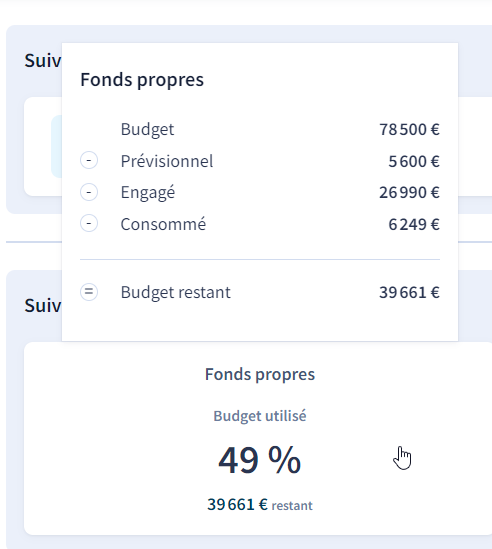Open the Fonds propres card heading
The height and width of the screenshot is (549, 492).
pos(260,375)
